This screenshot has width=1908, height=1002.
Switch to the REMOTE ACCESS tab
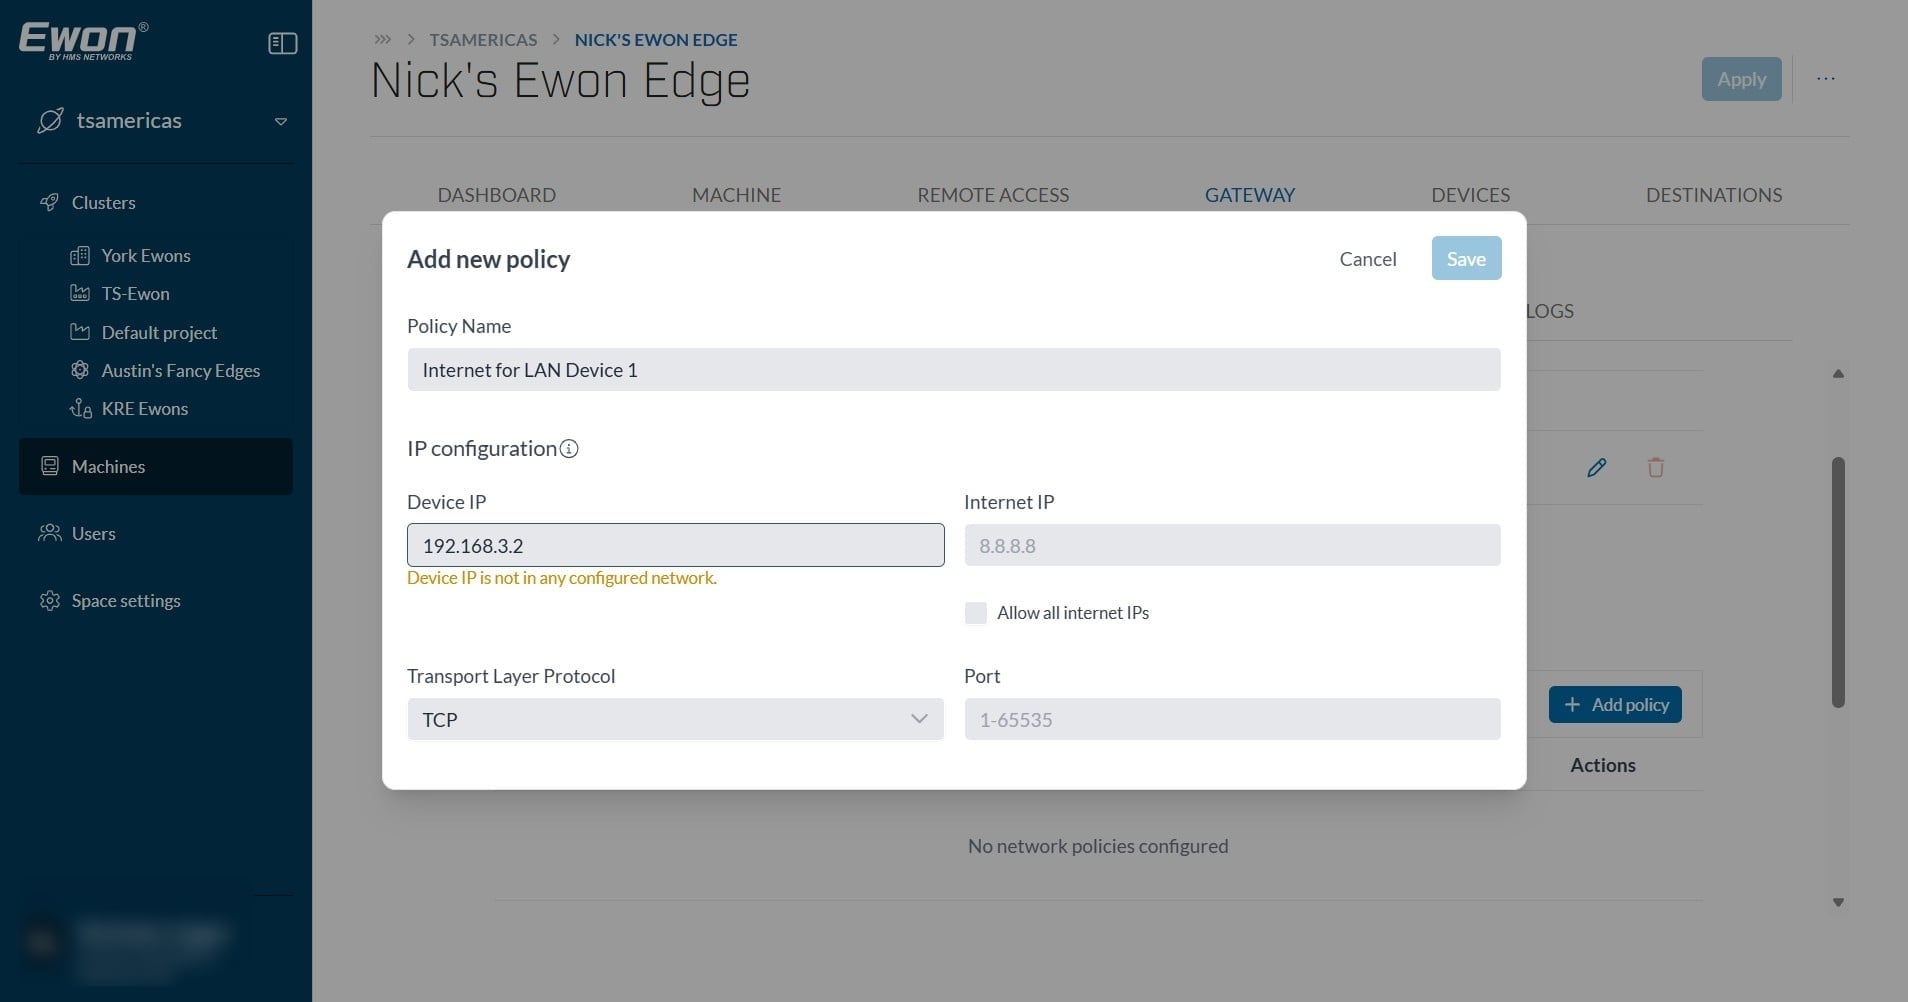(993, 195)
